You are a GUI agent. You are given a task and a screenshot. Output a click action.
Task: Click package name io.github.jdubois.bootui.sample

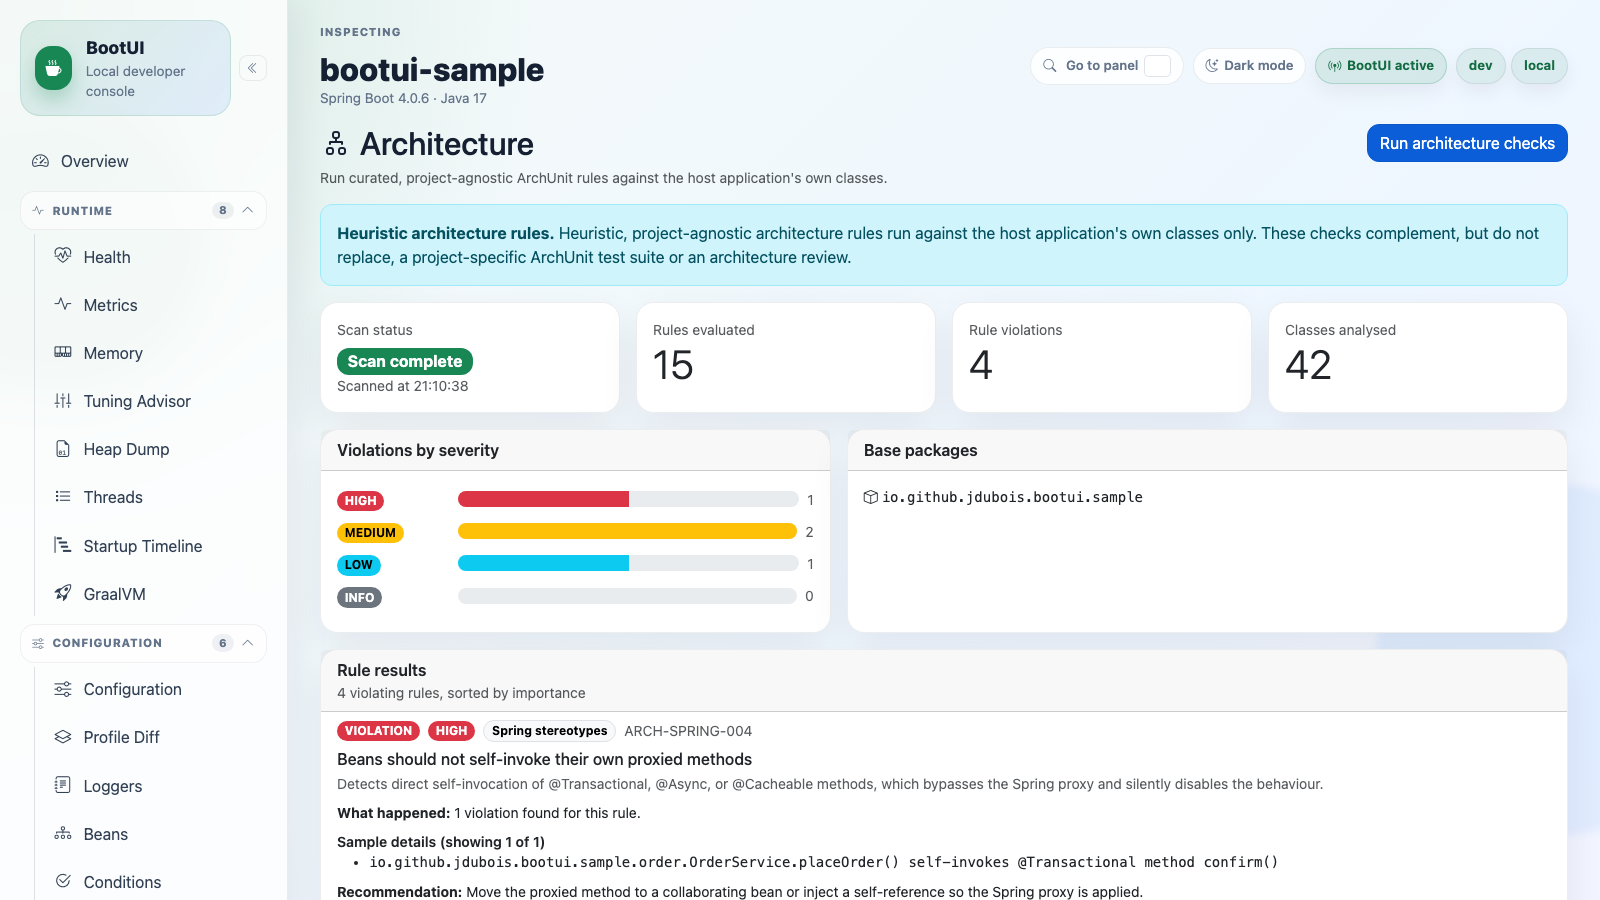tap(1012, 497)
